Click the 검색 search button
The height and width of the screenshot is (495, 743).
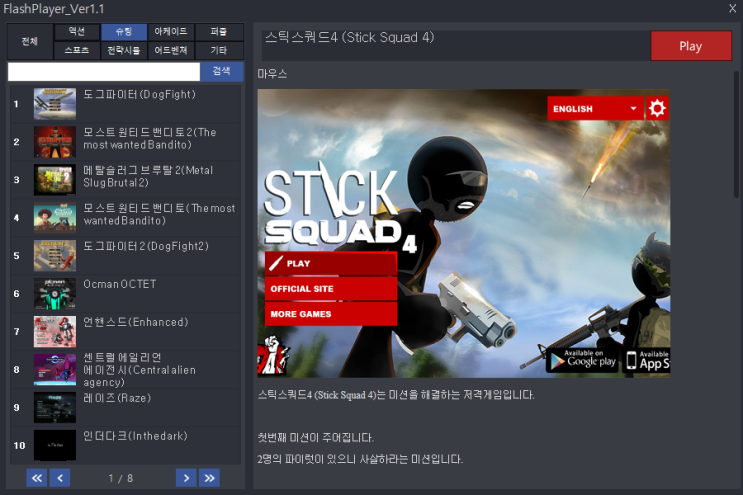[x=222, y=72]
